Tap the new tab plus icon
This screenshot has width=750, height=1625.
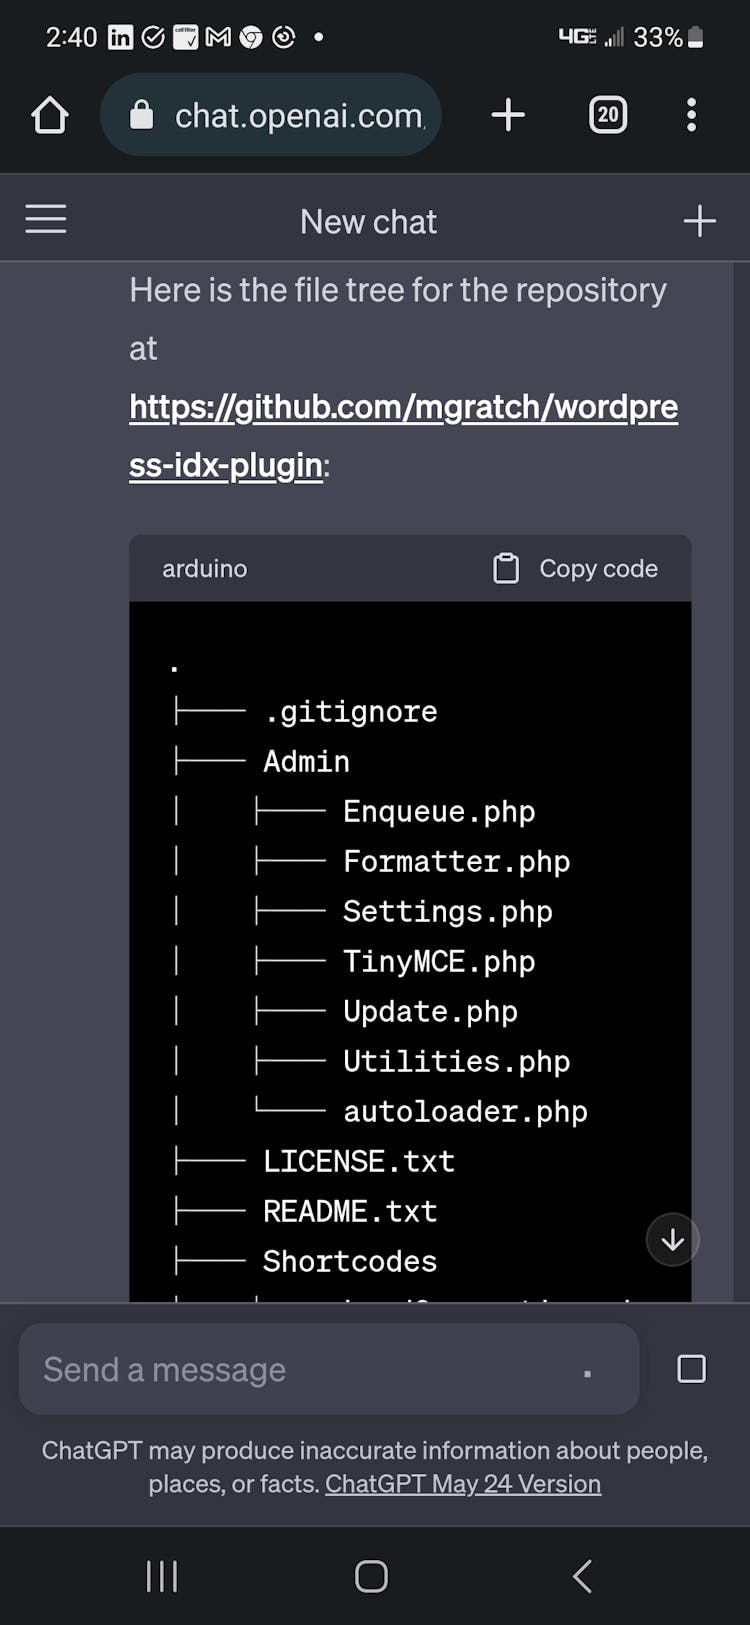[x=508, y=115]
